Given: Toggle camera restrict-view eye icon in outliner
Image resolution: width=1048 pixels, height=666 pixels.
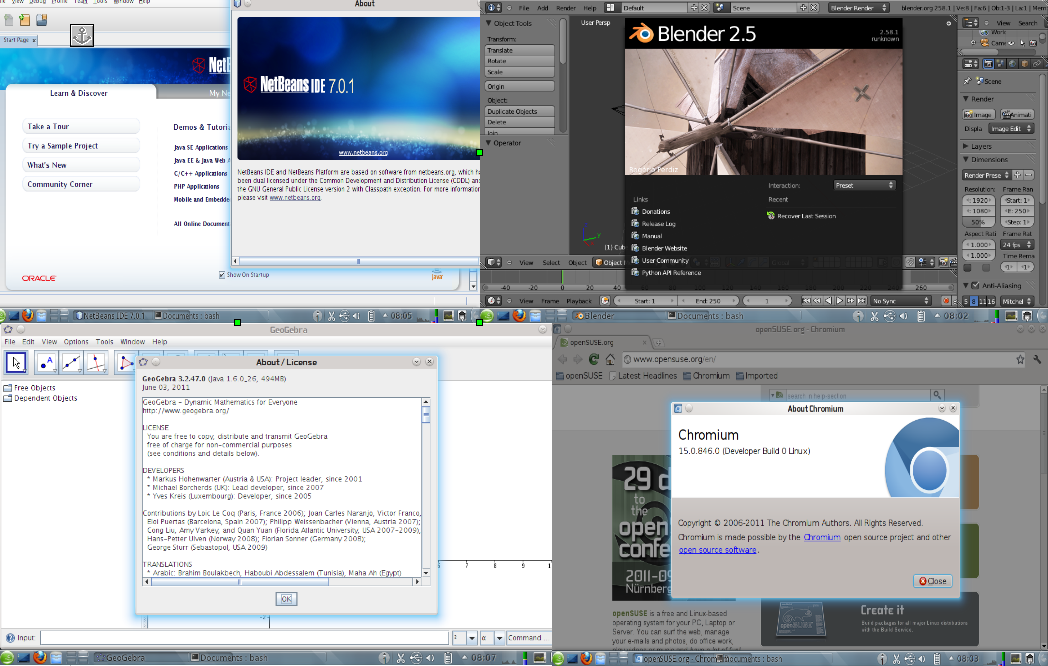Looking at the screenshot, I should [1012, 43].
